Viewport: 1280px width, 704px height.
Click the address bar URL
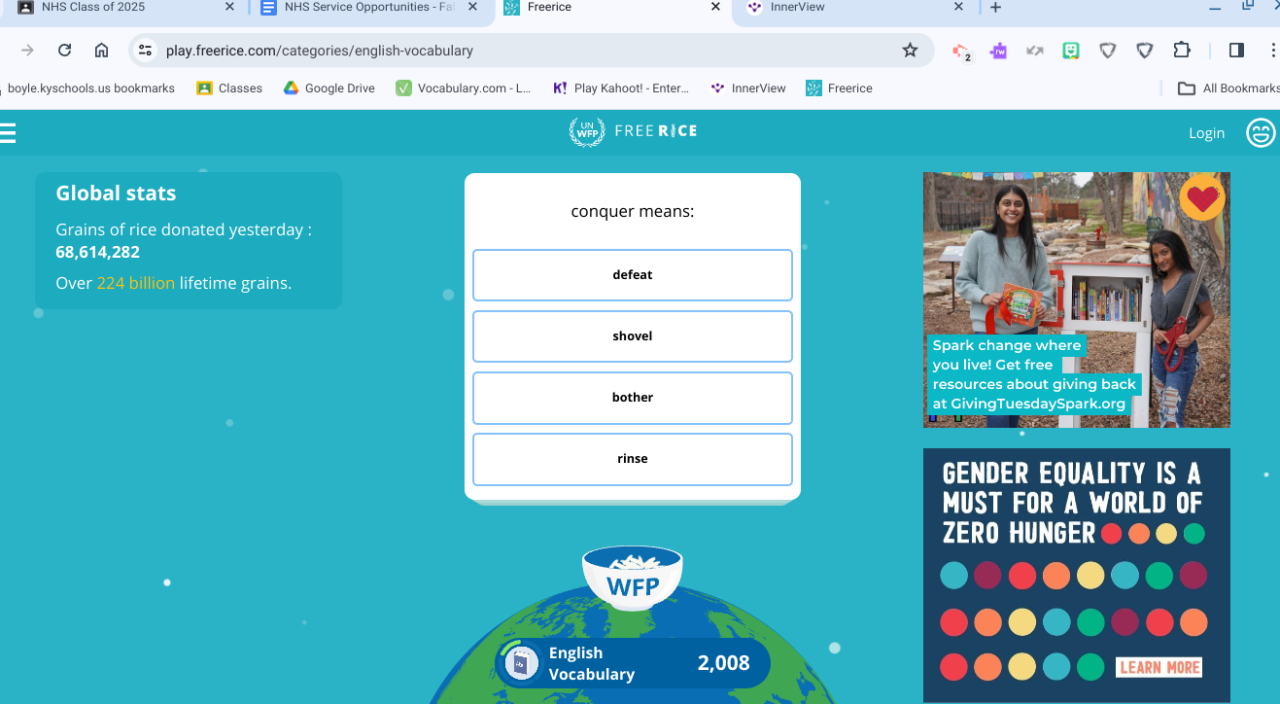[x=320, y=50]
